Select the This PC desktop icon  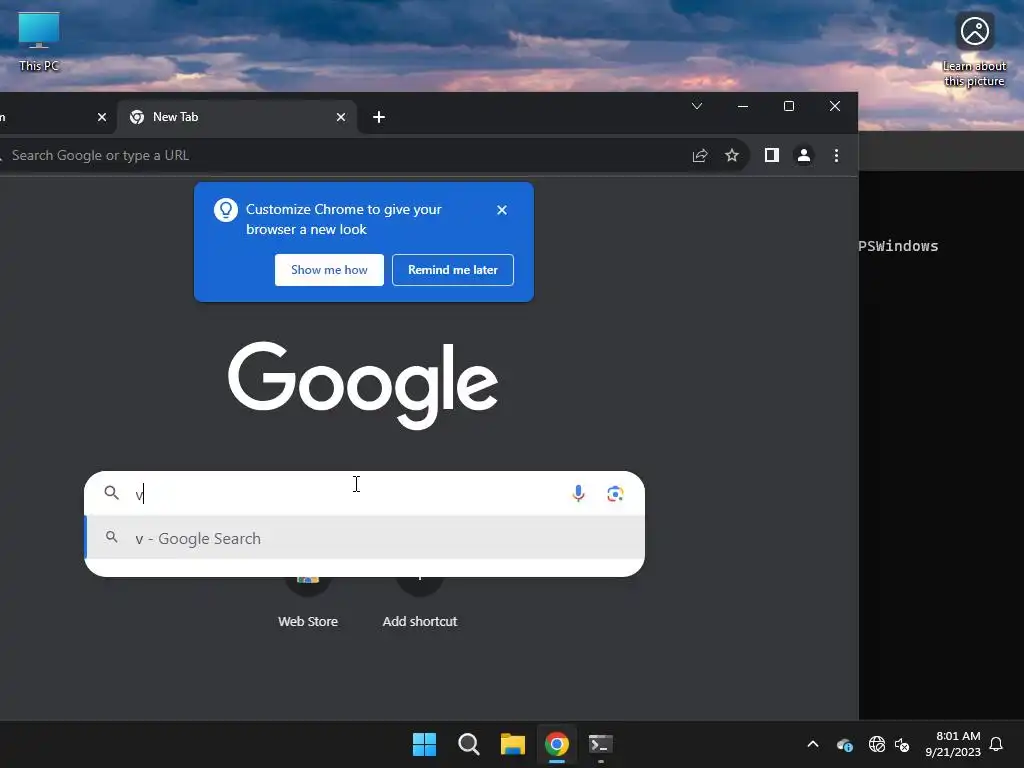click(x=39, y=41)
